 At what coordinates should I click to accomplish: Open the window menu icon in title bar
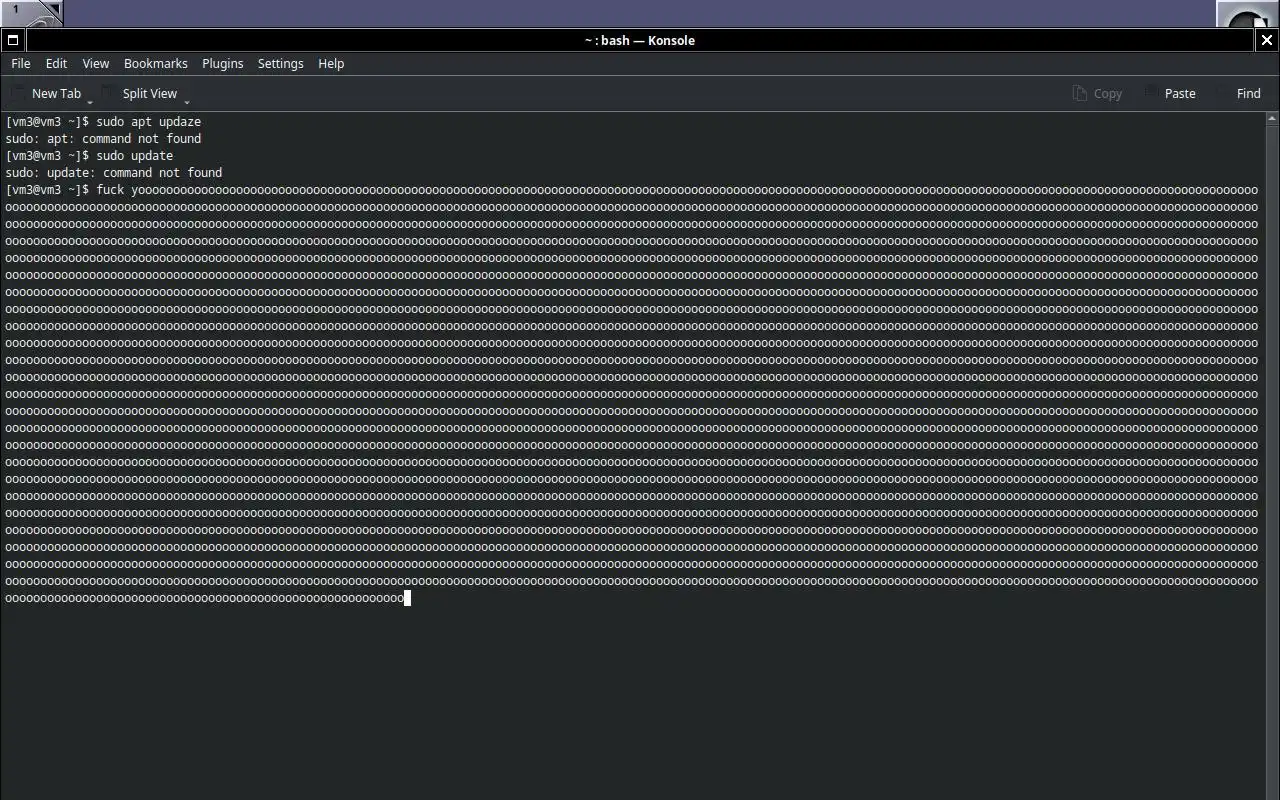(13, 40)
